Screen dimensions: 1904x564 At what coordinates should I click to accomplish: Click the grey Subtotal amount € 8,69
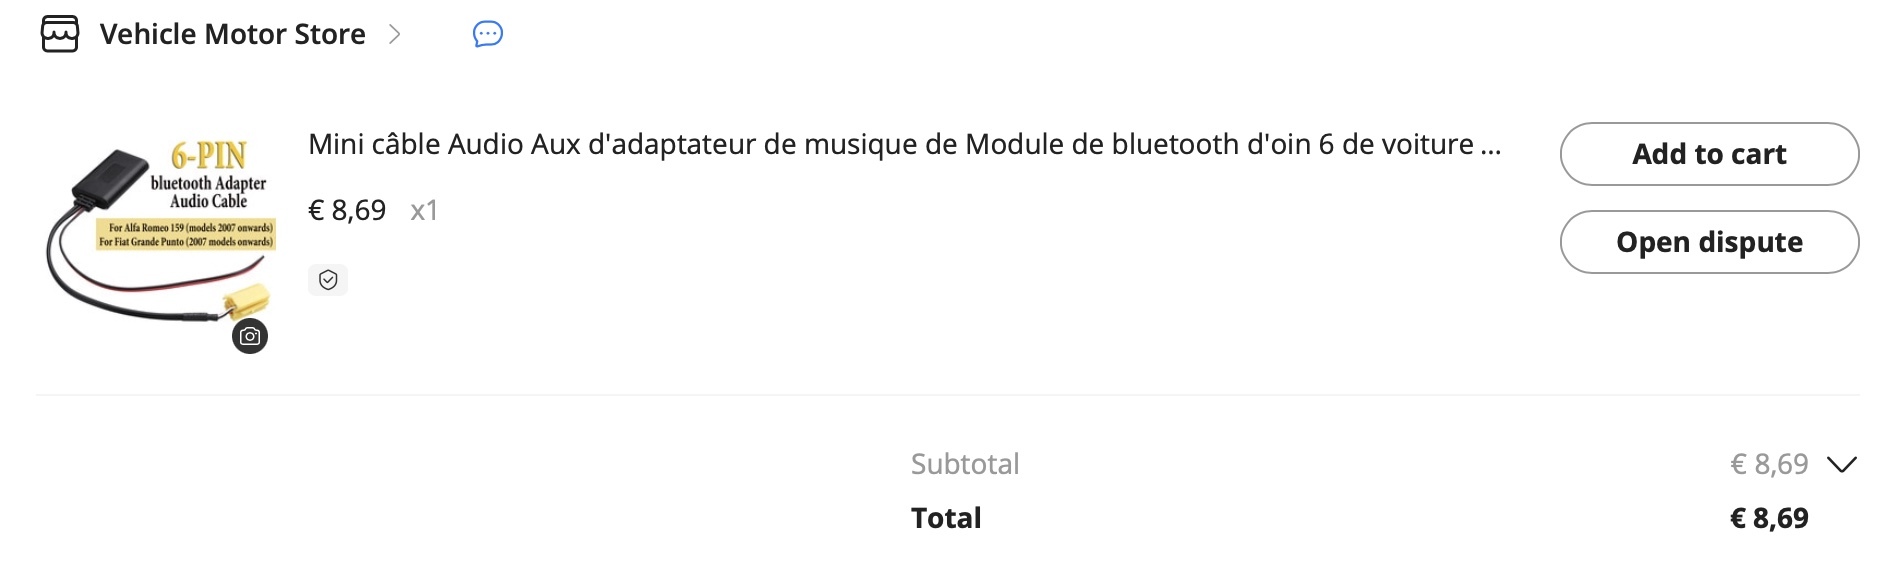1769,464
